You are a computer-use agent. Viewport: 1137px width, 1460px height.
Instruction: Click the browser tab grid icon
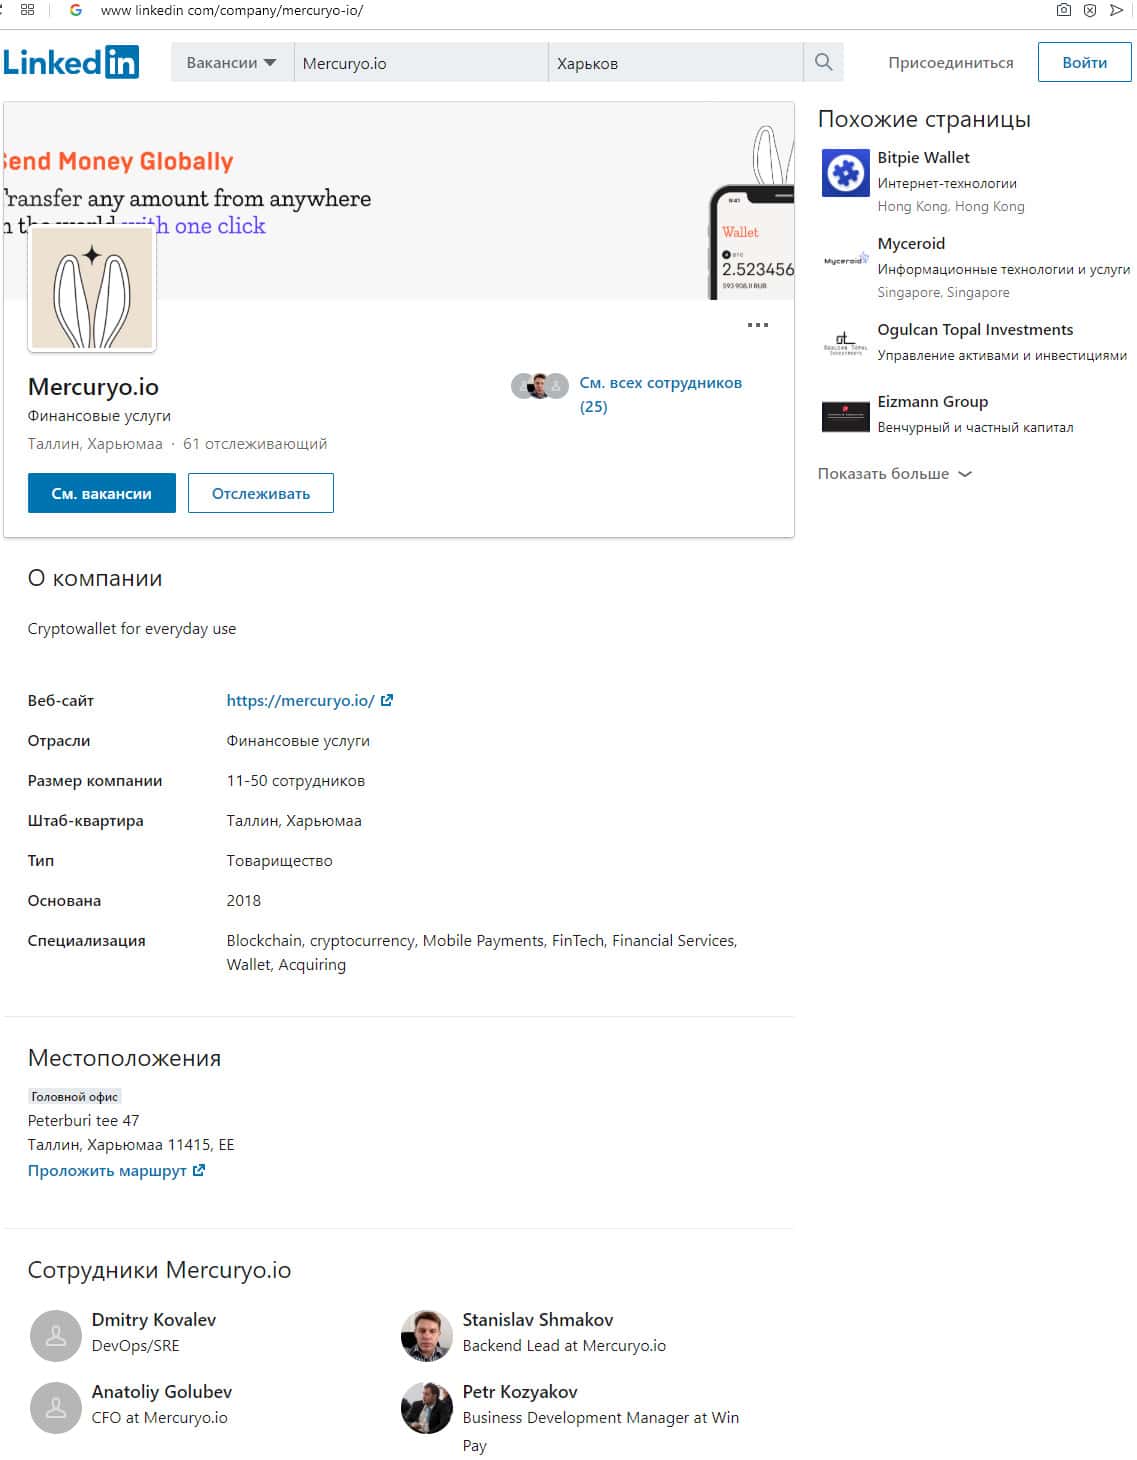click(x=27, y=10)
